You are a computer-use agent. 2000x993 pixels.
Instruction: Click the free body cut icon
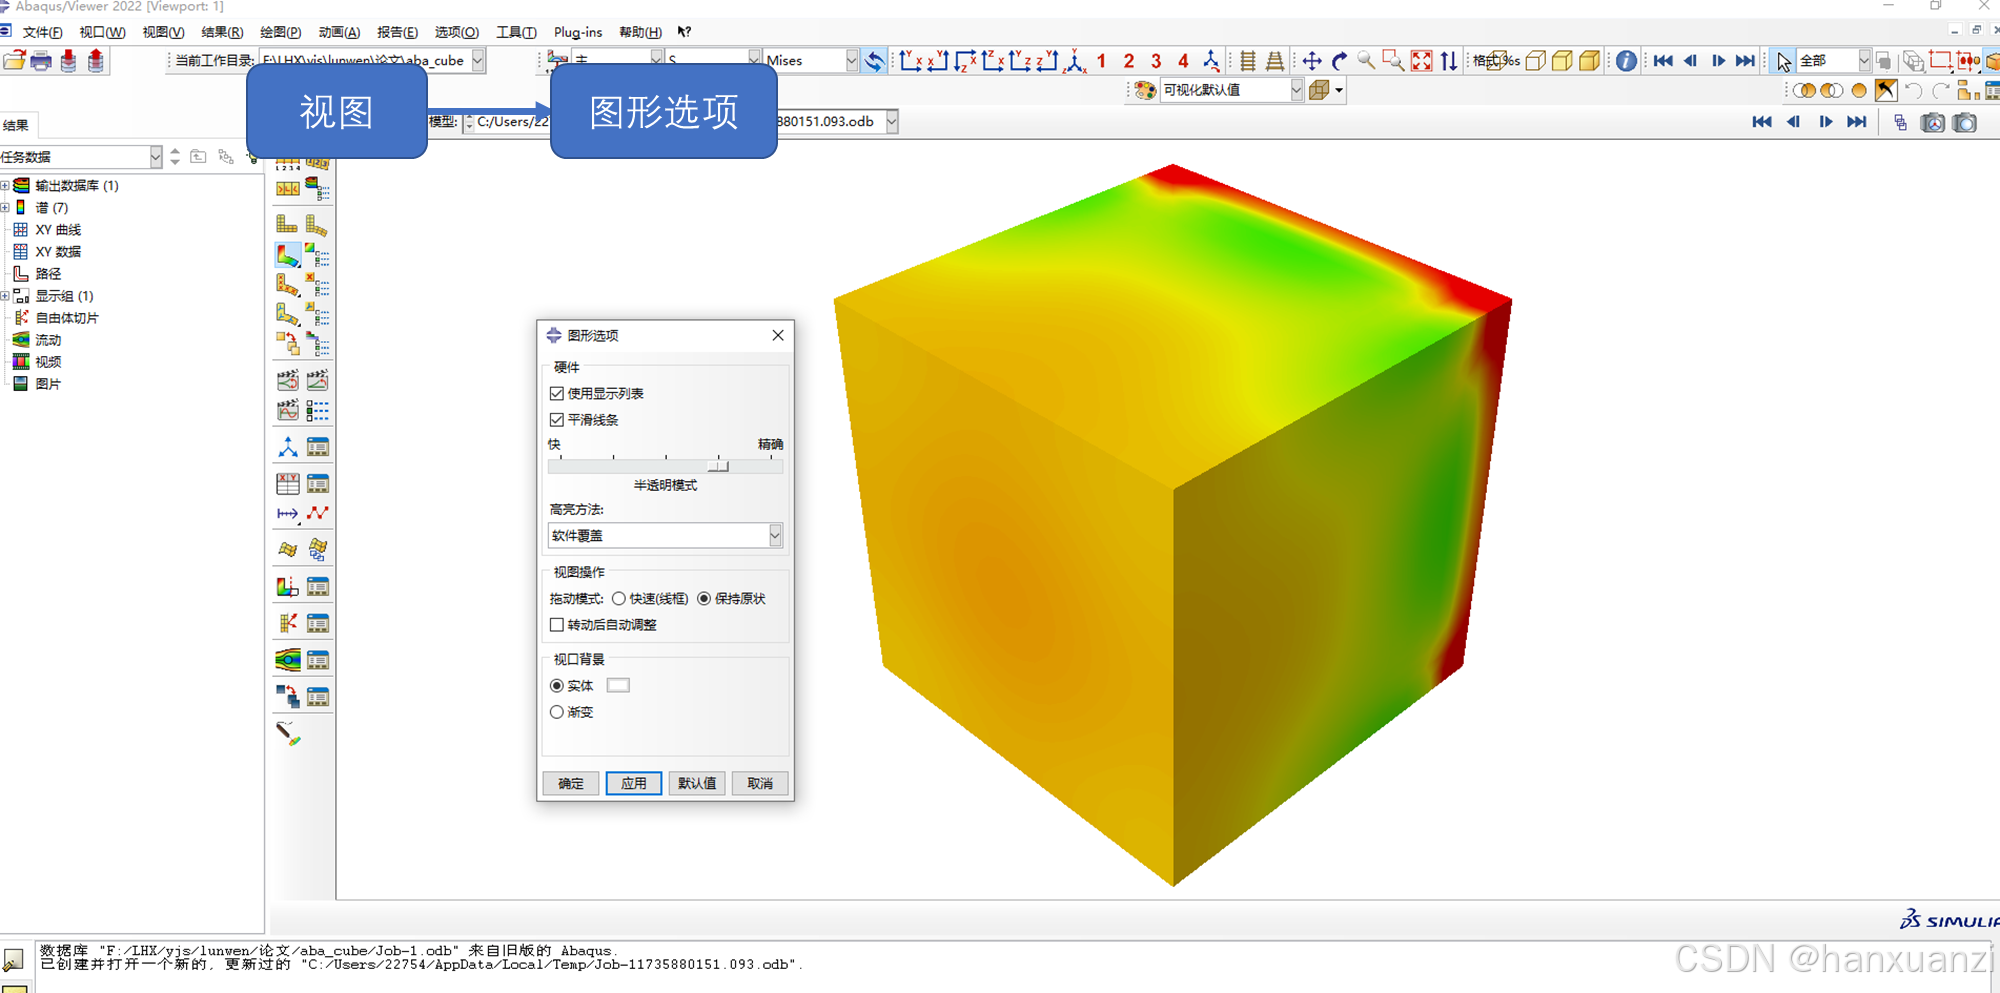pos(288,623)
